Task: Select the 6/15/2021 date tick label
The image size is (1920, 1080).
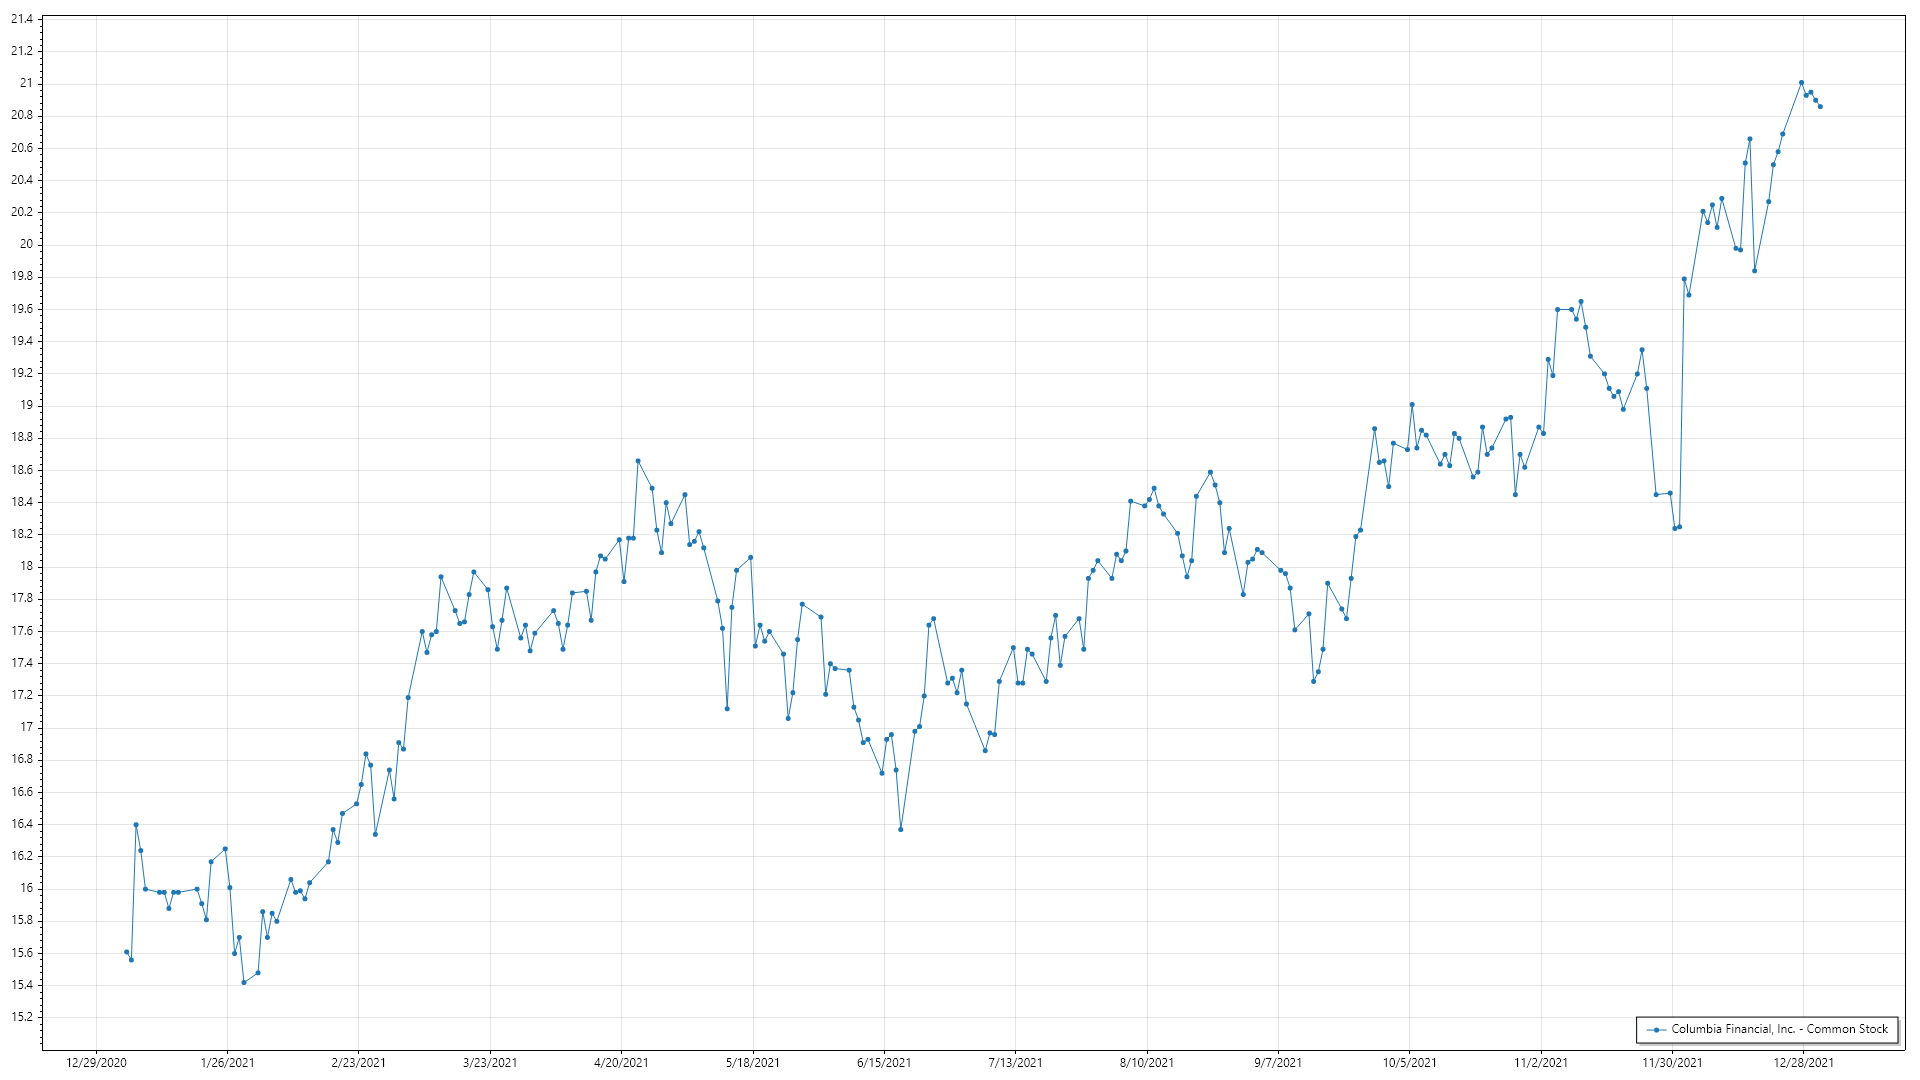Action: point(884,1063)
